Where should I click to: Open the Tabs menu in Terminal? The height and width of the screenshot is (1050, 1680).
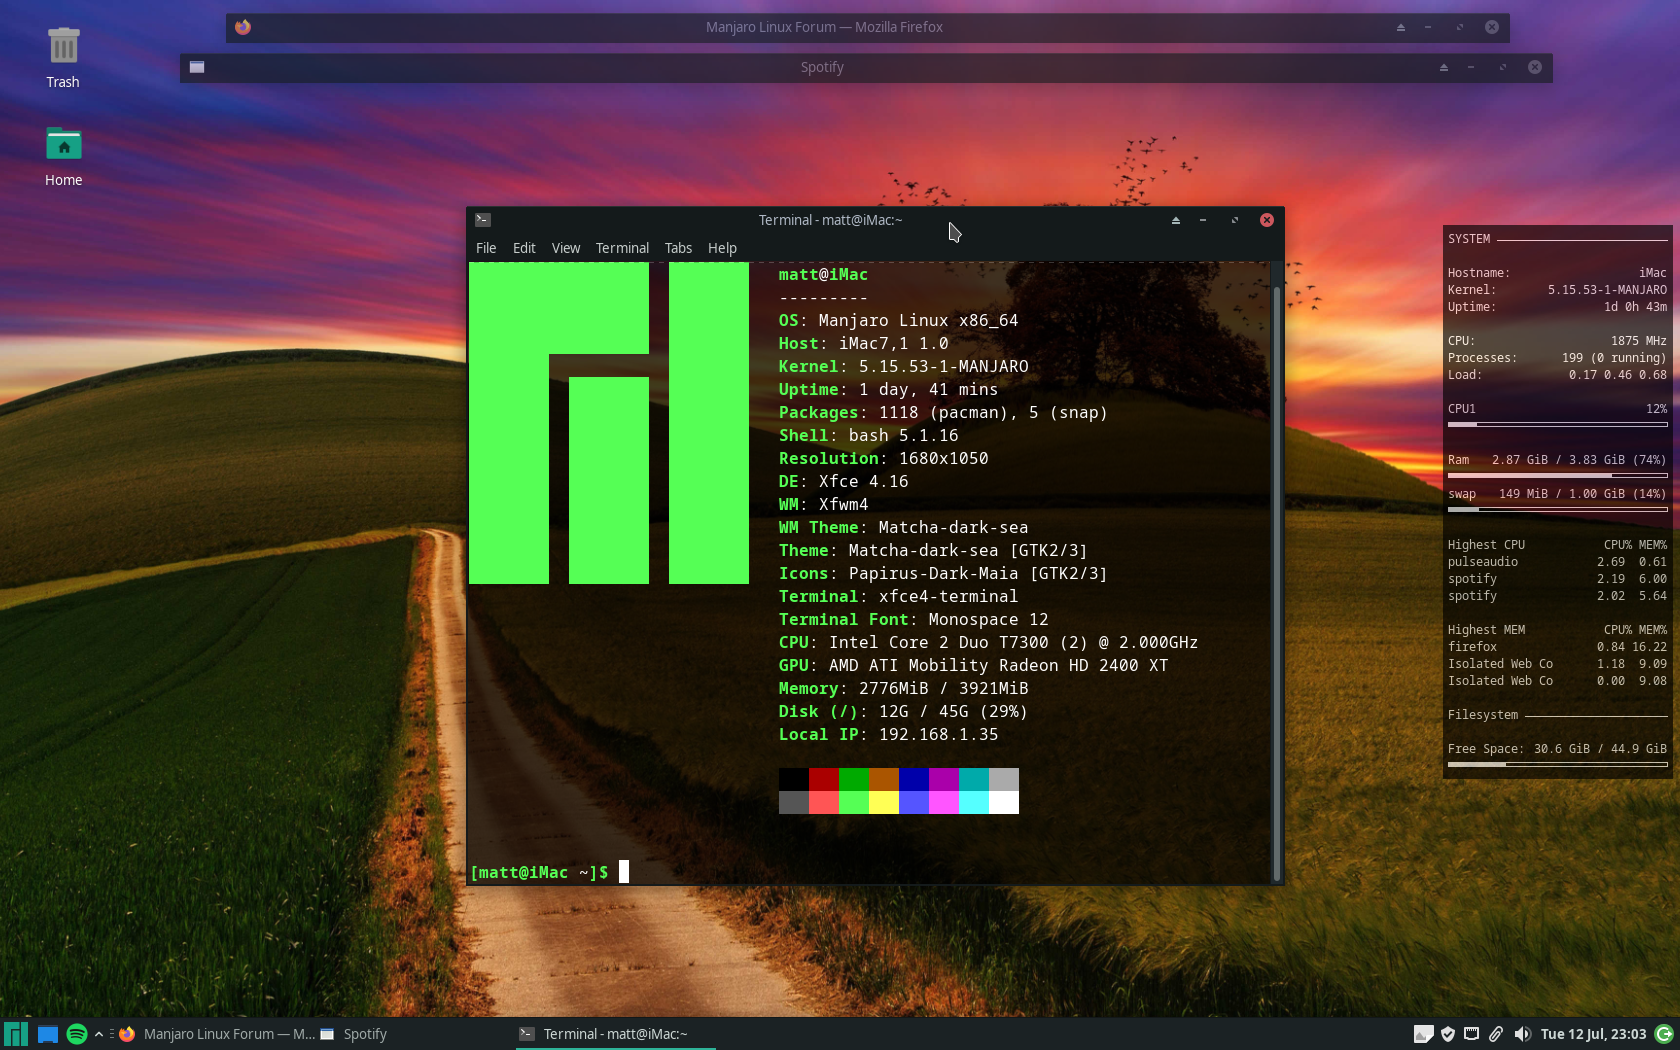(678, 248)
